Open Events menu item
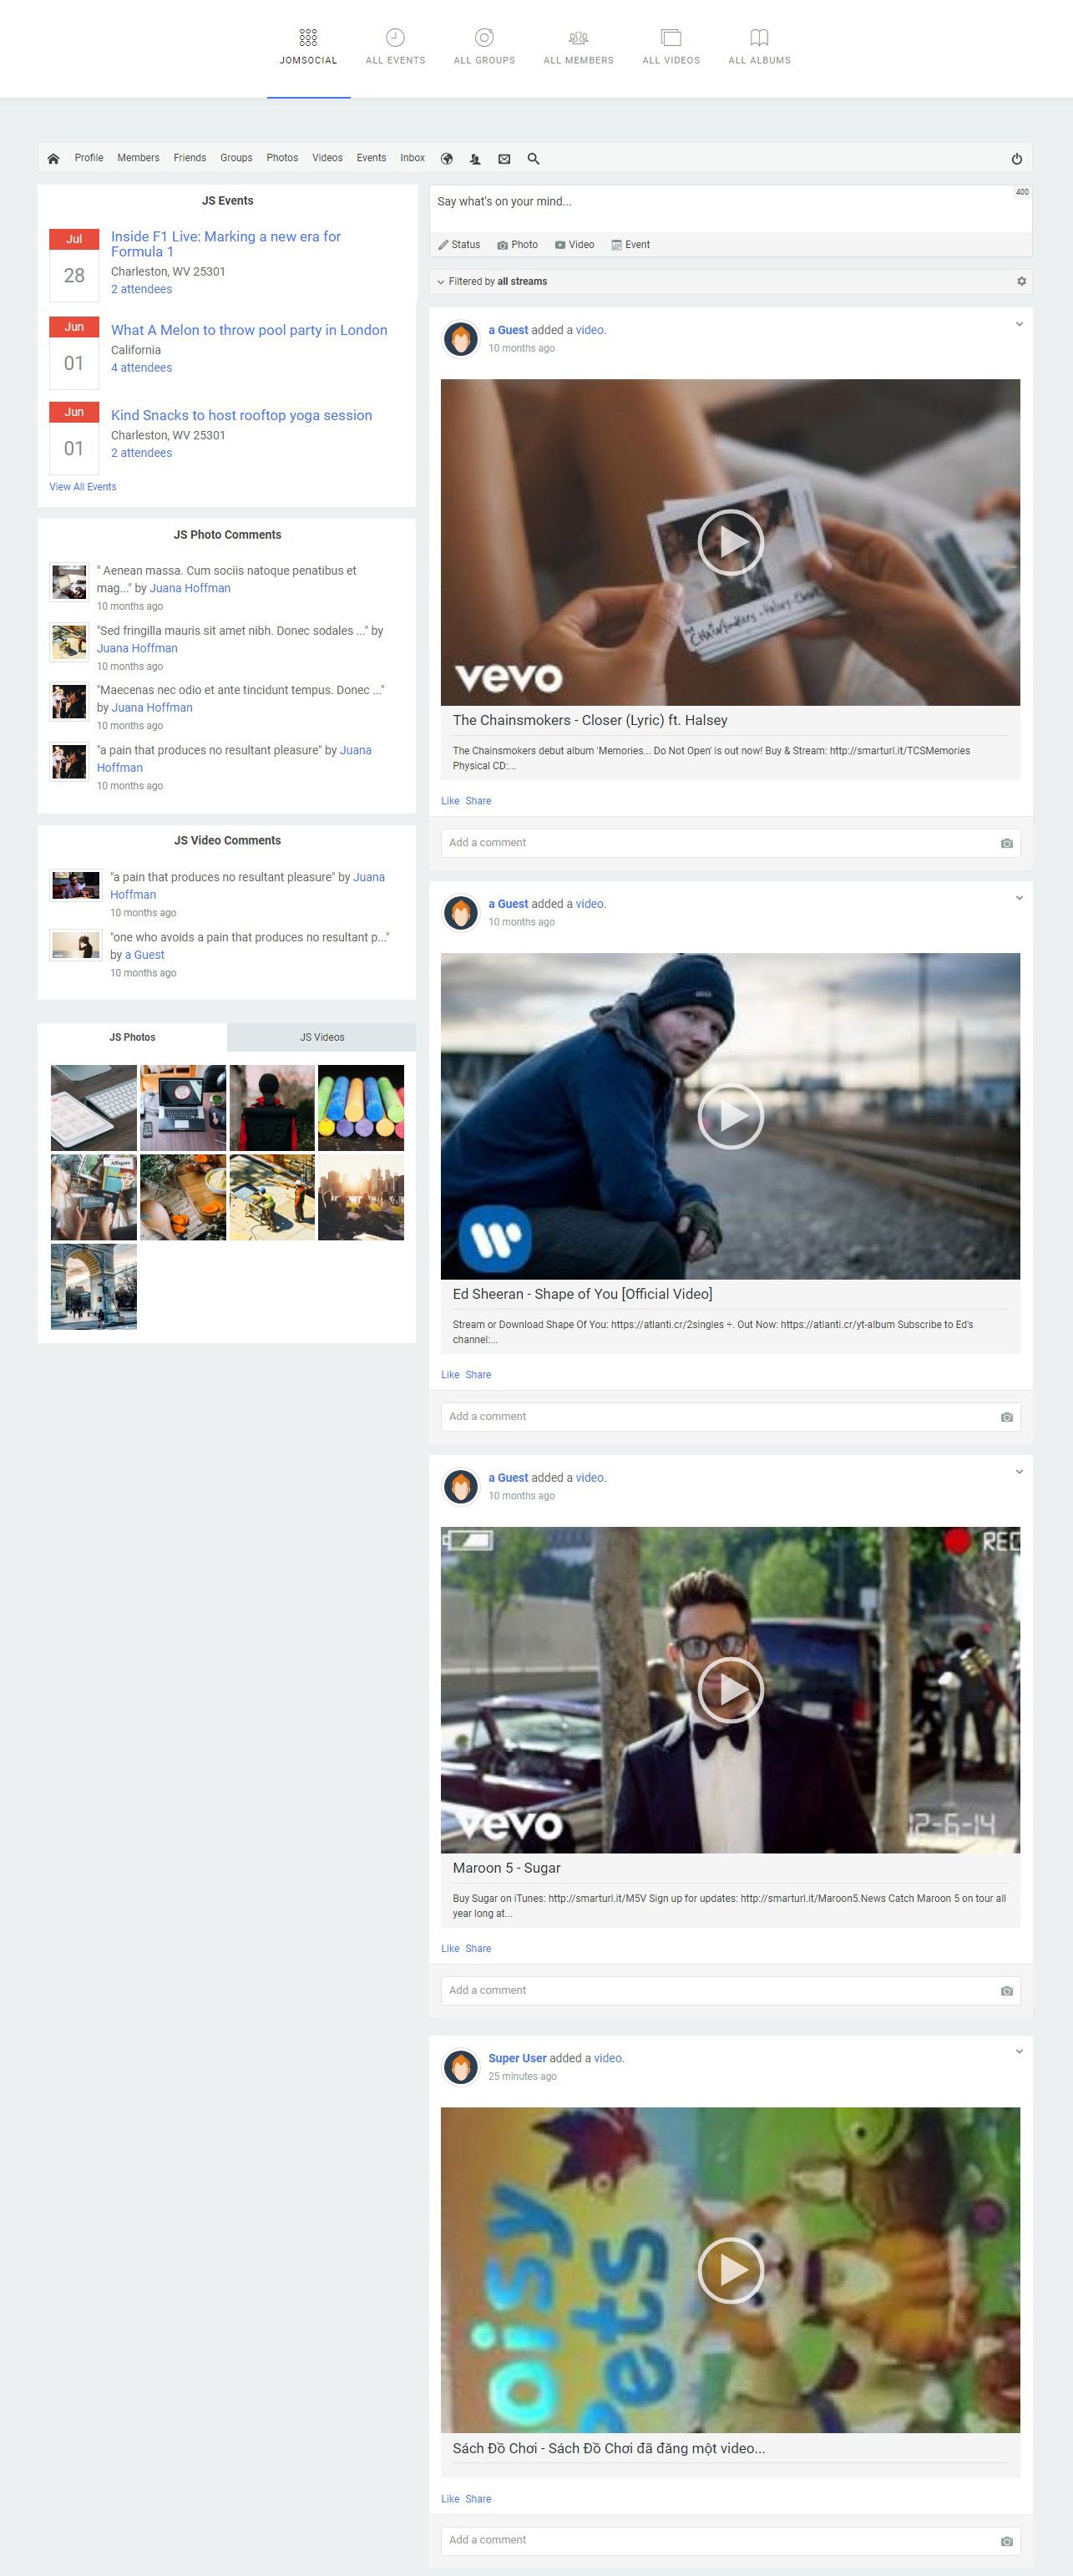The height and width of the screenshot is (2576, 1073). pyautogui.click(x=371, y=158)
